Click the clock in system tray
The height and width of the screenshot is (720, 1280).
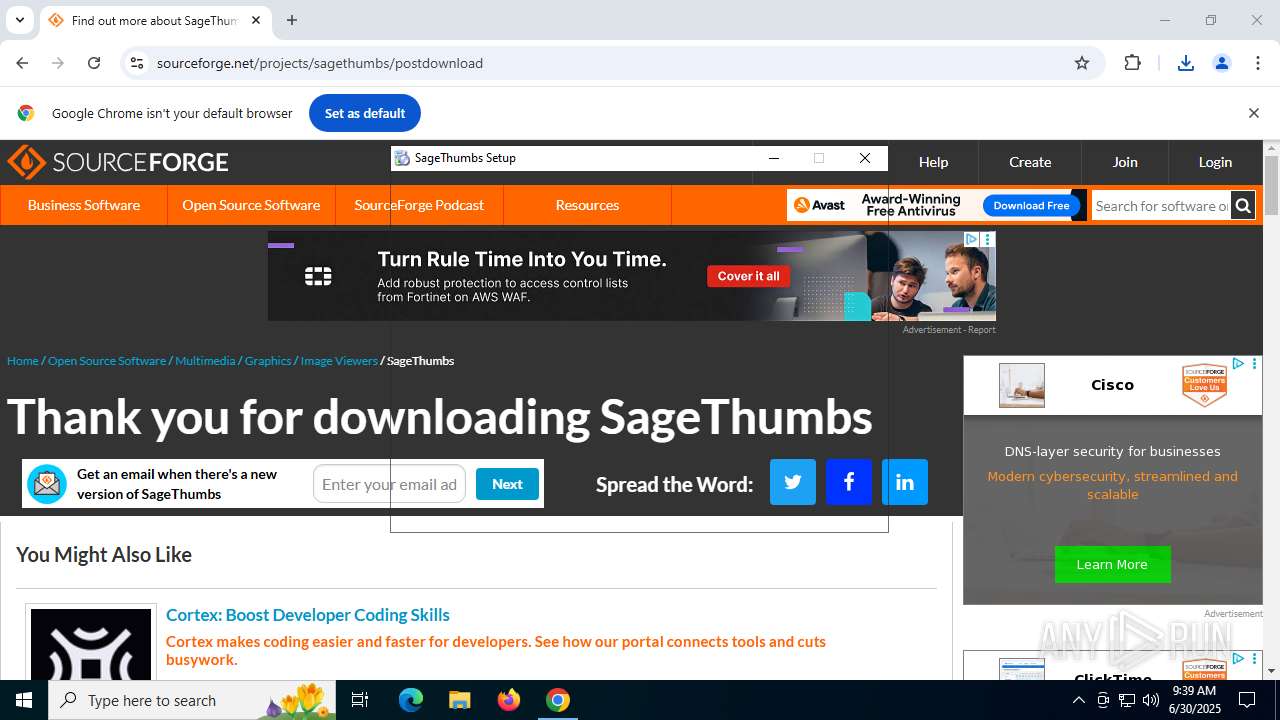pos(1195,700)
